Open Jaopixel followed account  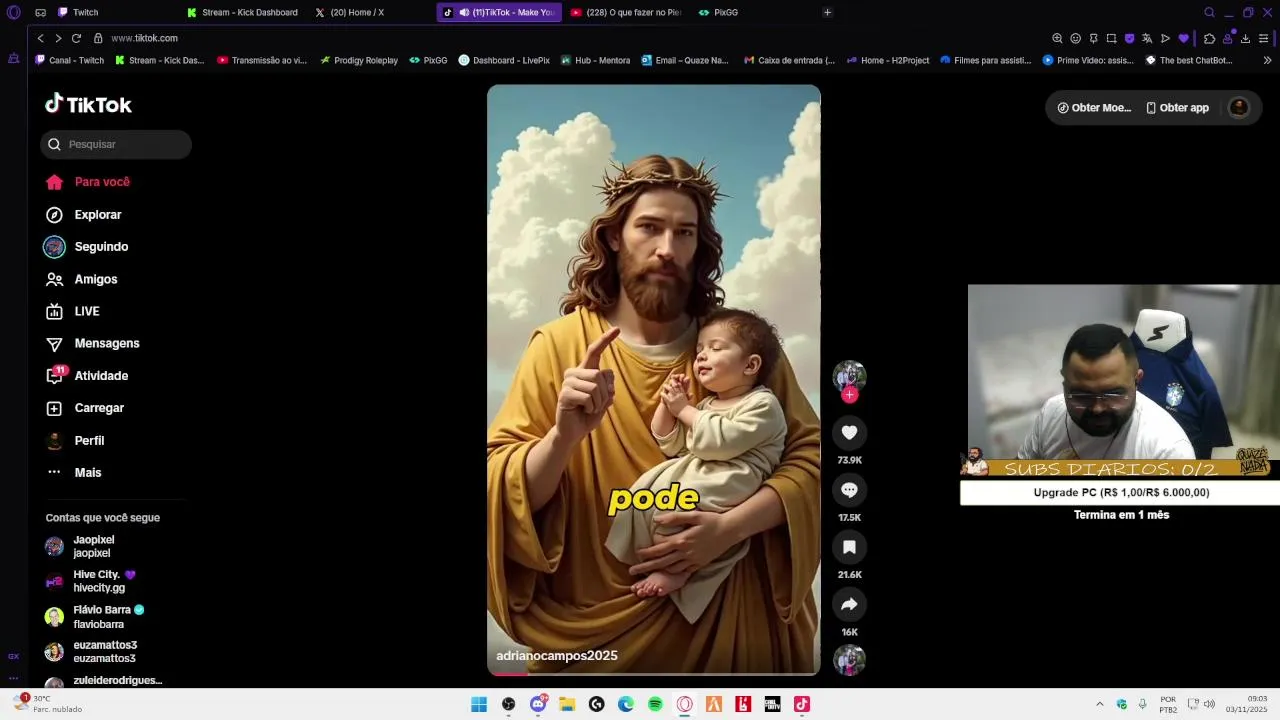80,546
